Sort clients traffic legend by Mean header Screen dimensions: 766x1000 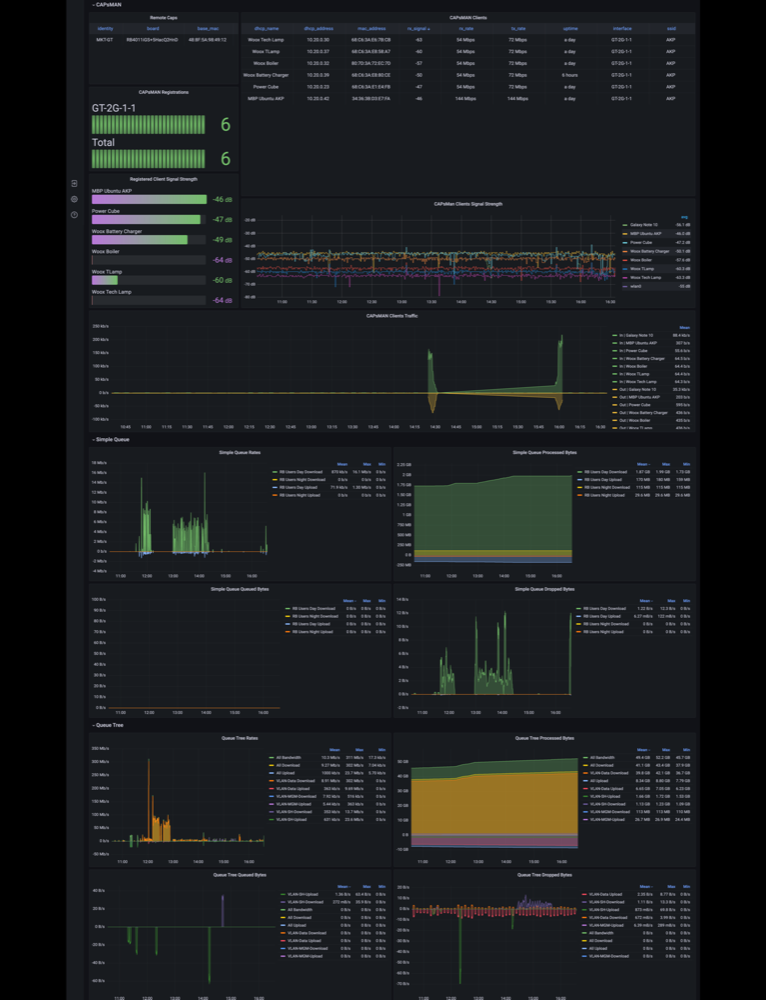(684, 327)
